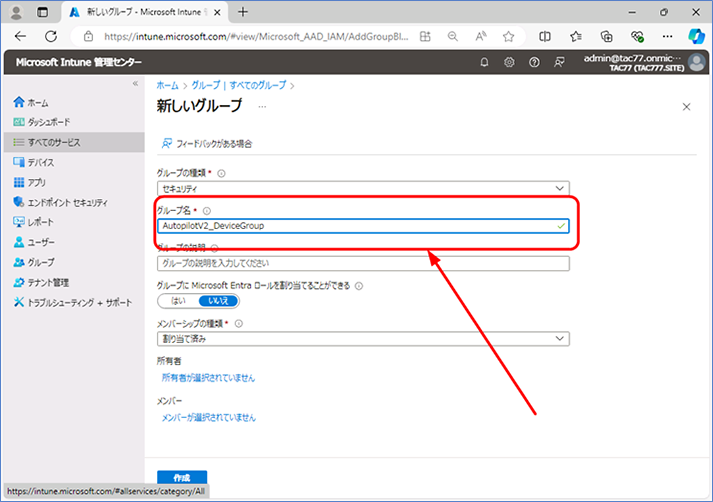
Task: Show info for メンバーシップの種類
Action: 239,324
